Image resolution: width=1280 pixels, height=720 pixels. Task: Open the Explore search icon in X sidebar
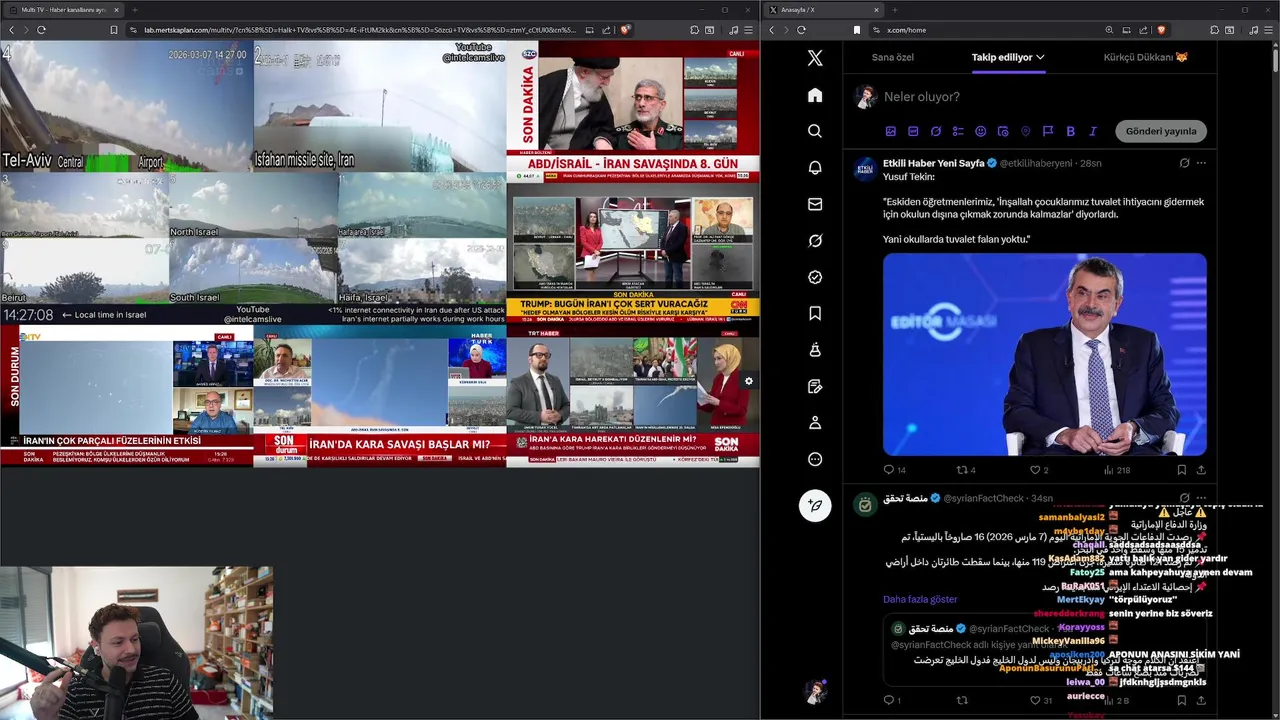click(815, 131)
